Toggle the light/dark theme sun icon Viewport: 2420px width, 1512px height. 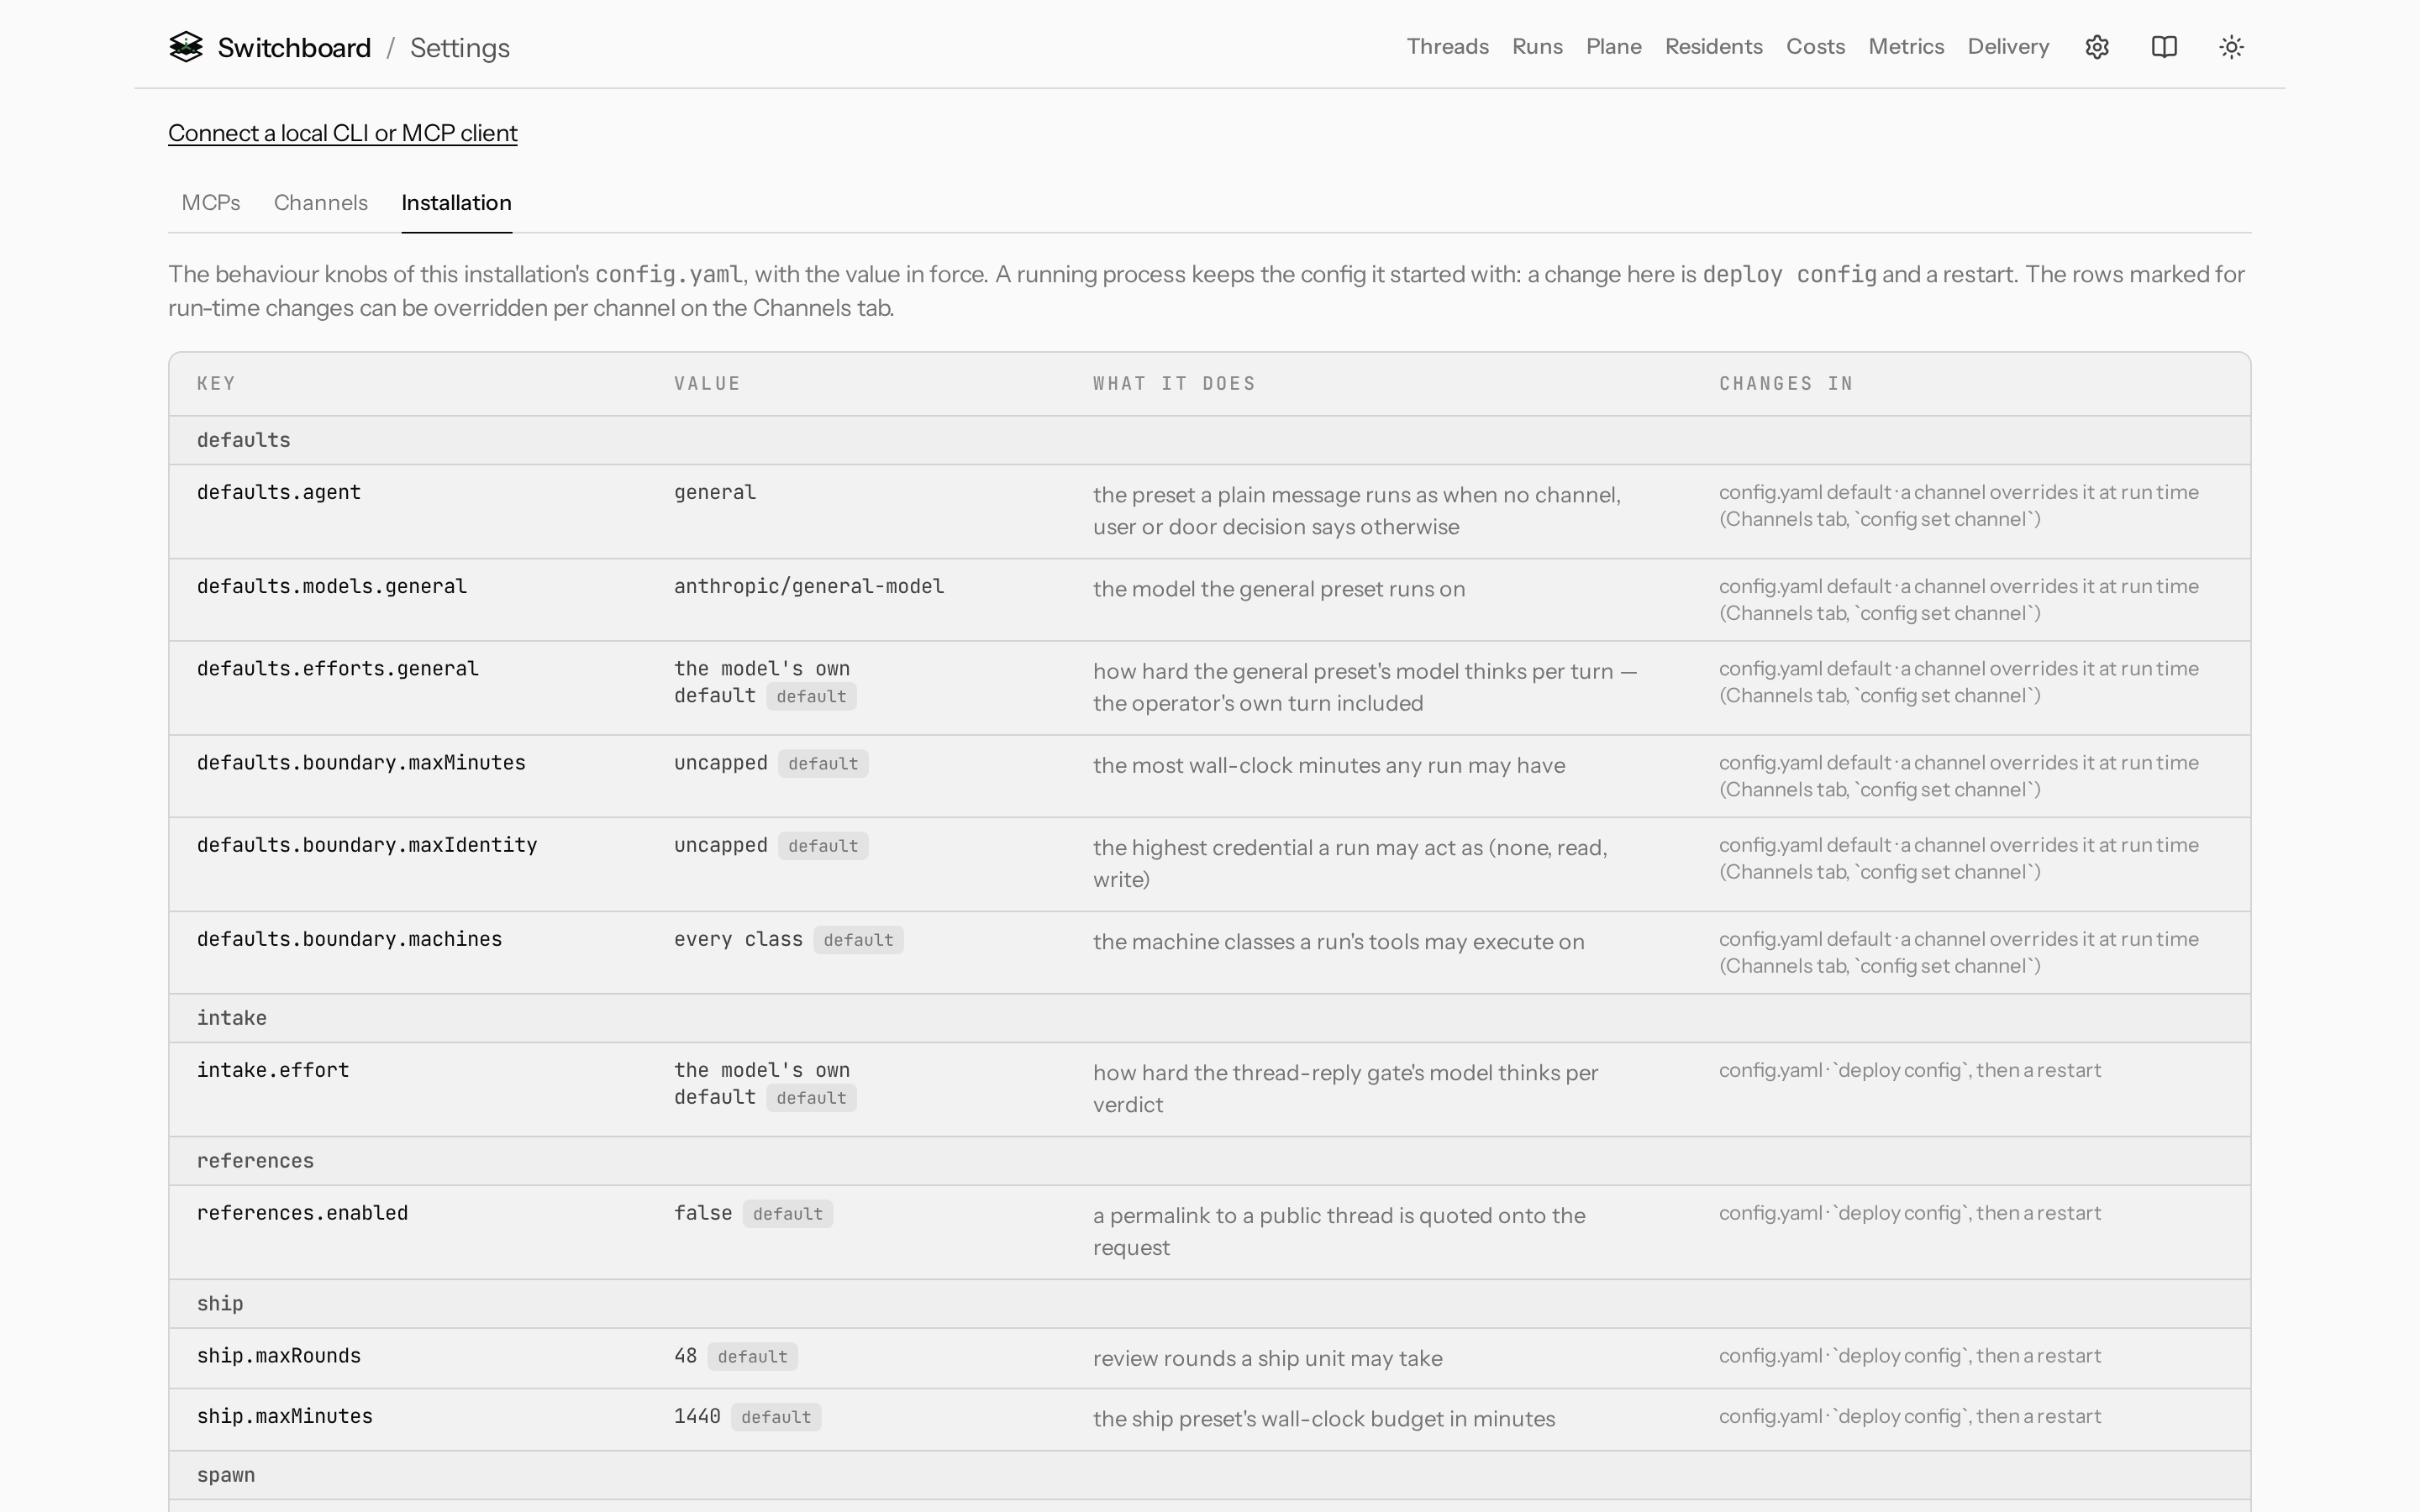(2231, 47)
